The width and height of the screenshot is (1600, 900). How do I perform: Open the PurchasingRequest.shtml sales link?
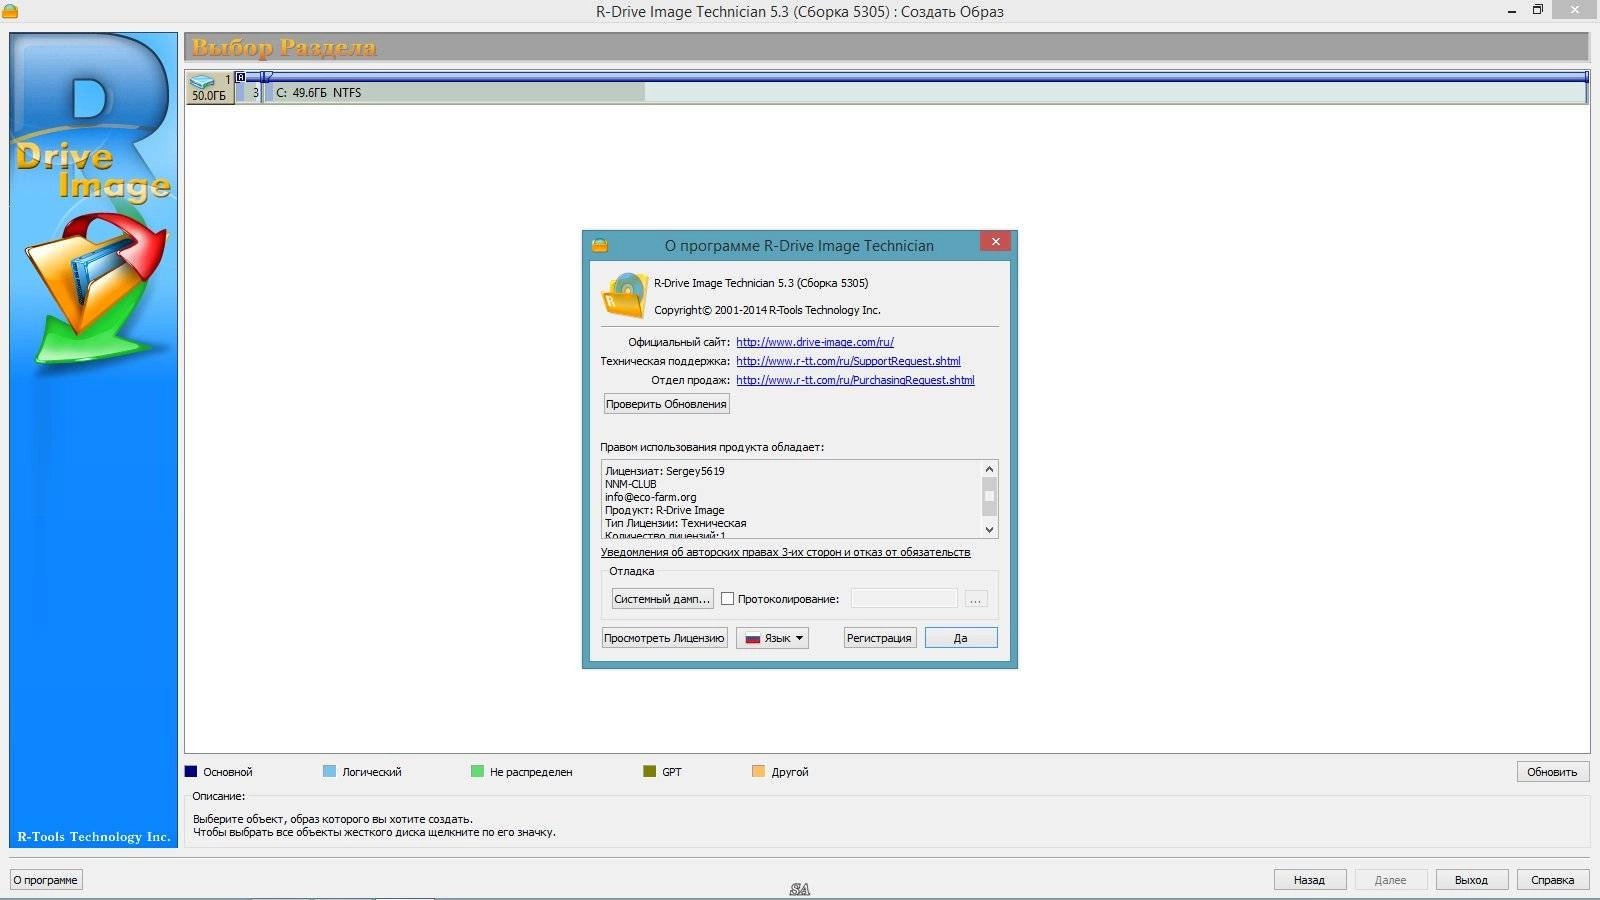pyautogui.click(x=855, y=380)
